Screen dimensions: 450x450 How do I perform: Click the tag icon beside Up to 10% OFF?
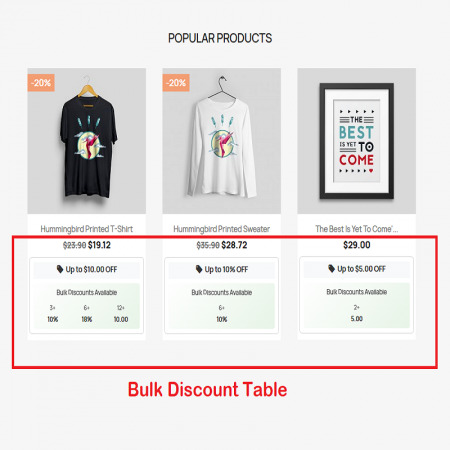(x=199, y=269)
